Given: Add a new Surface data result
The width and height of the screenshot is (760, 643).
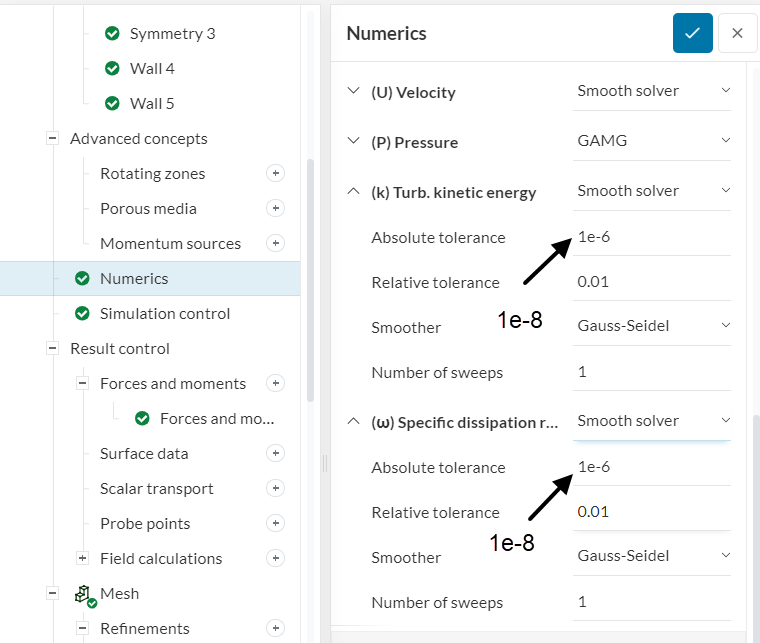Looking at the screenshot, I should click(276, 453).
